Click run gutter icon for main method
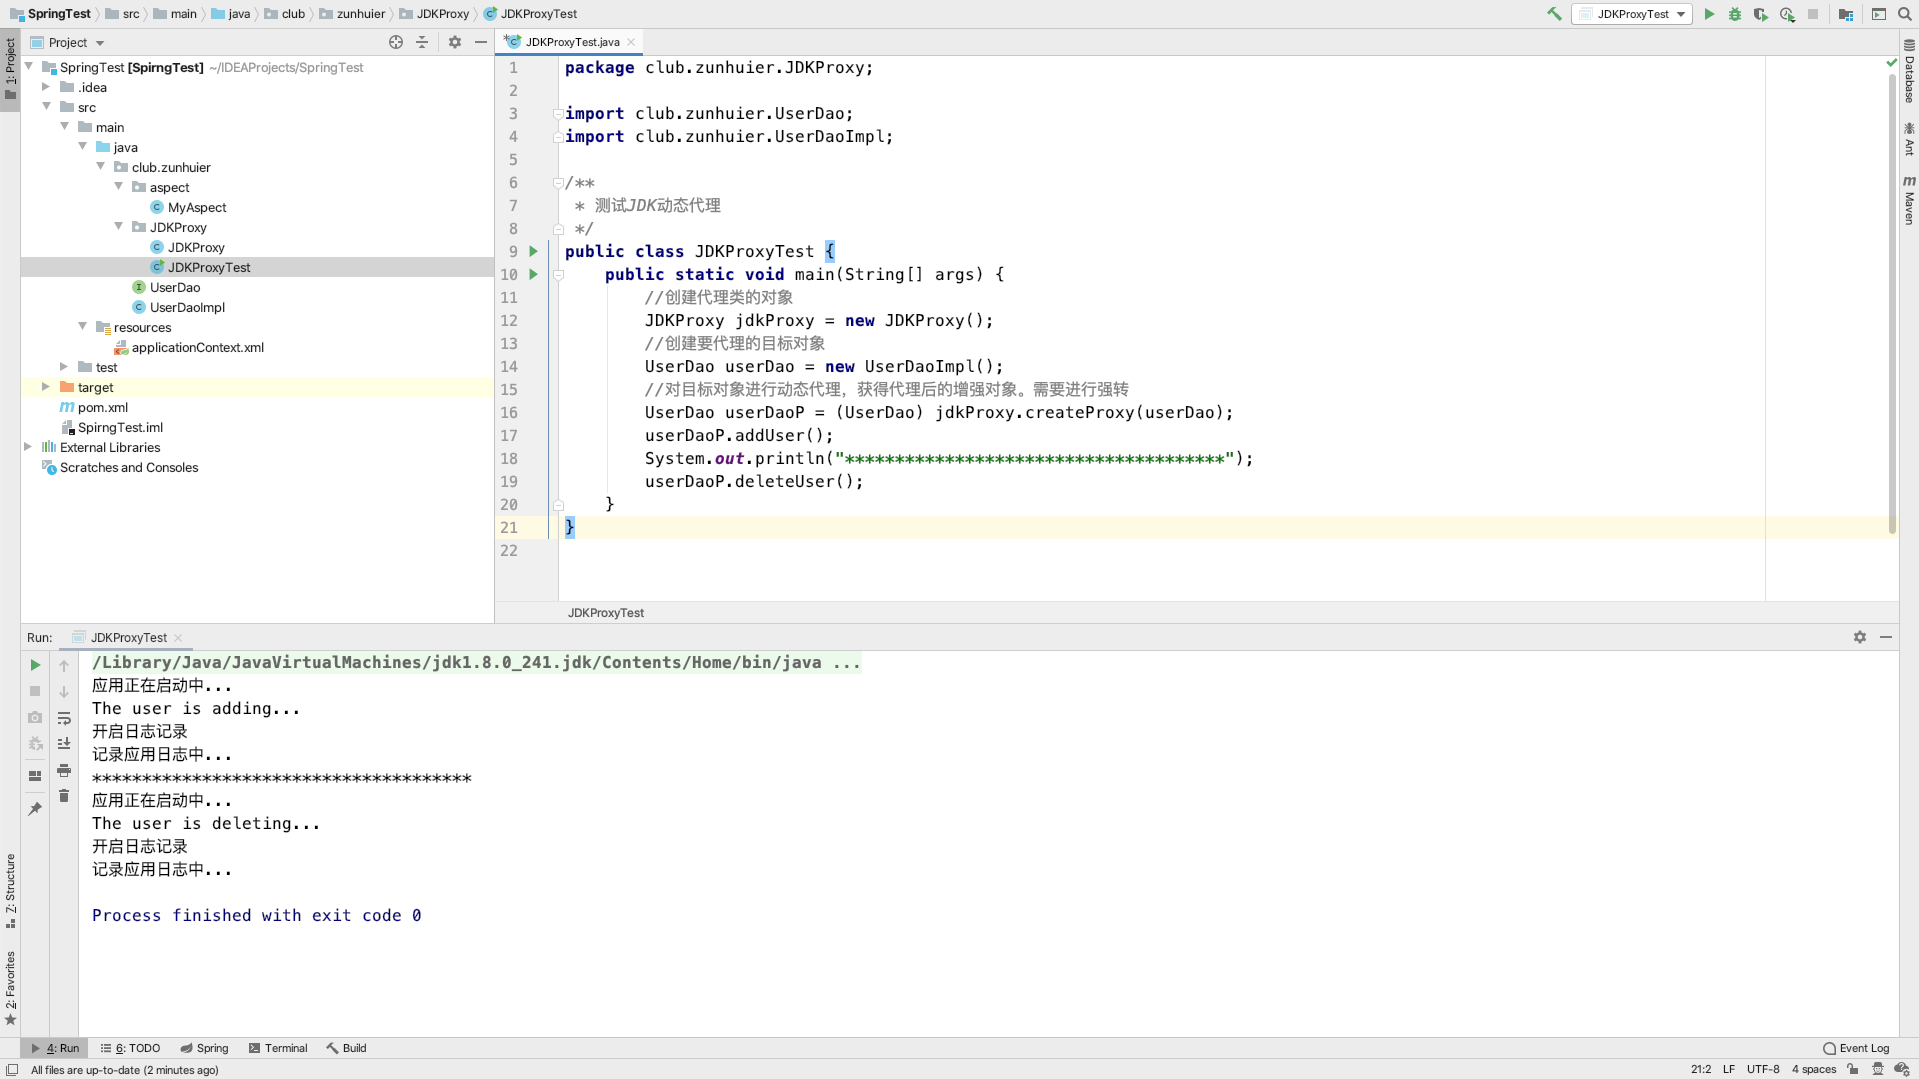The width and height of the screenshot is (1919, 1079). [x=533, y=274]
